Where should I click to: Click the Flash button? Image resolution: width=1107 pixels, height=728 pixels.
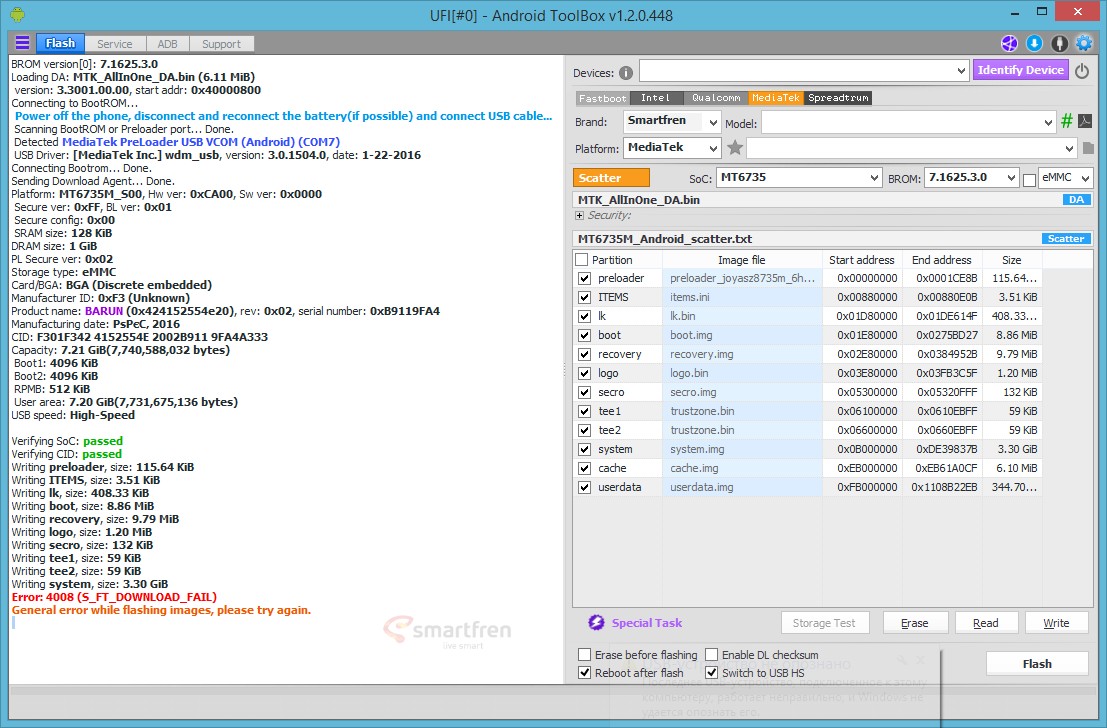(1037, 664)
